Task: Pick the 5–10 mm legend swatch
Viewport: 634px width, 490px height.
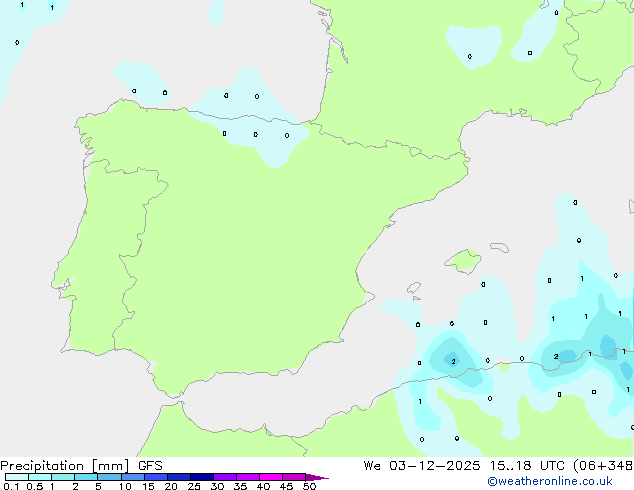Action: (109, 477)
